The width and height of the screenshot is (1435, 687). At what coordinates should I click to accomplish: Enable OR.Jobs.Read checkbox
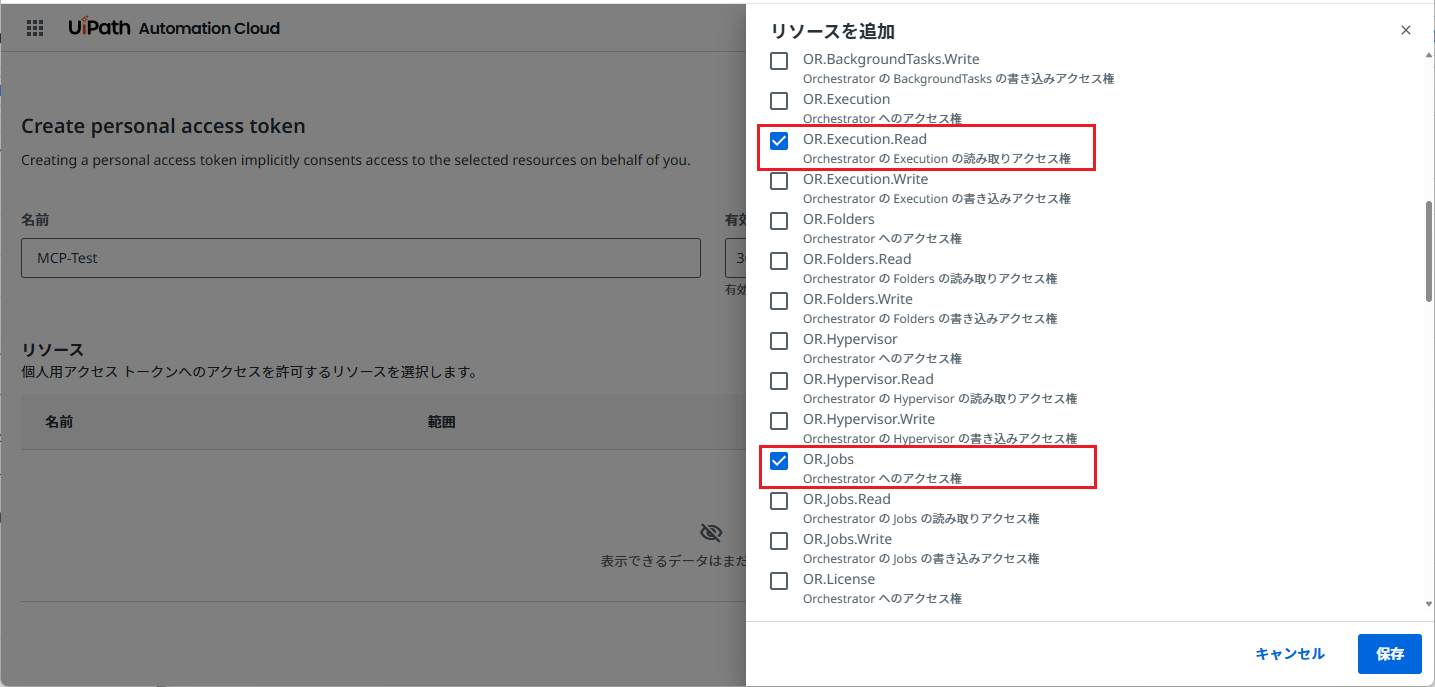tap(779, 501)
